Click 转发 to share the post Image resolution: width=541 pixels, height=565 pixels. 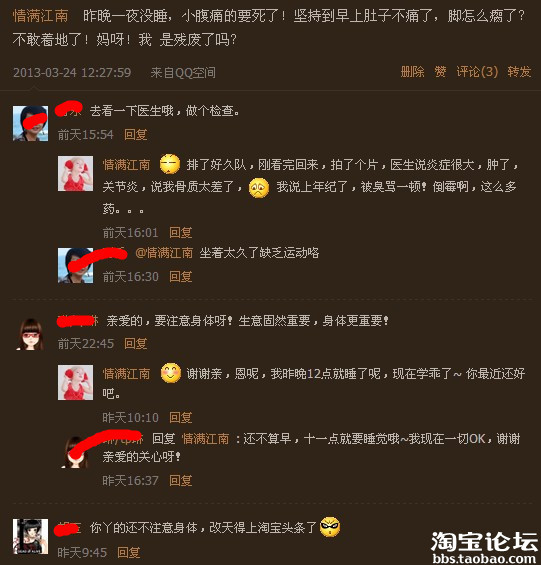(x=519, y=72)
